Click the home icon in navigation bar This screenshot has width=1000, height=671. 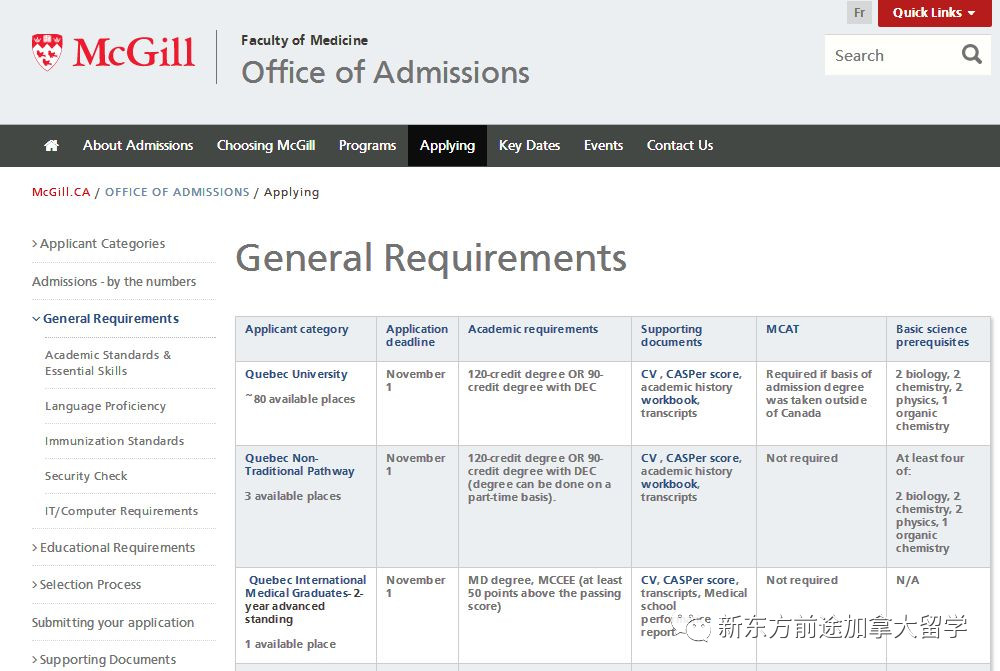[52, 145]
